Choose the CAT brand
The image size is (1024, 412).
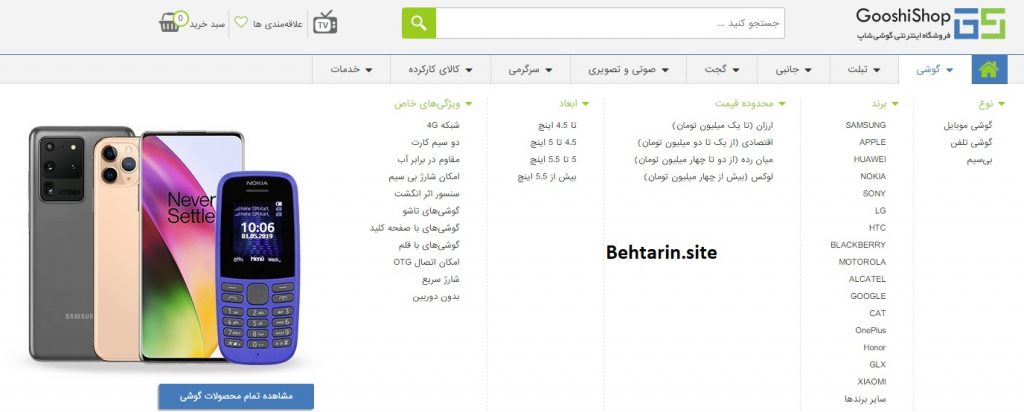click(878, 313)
